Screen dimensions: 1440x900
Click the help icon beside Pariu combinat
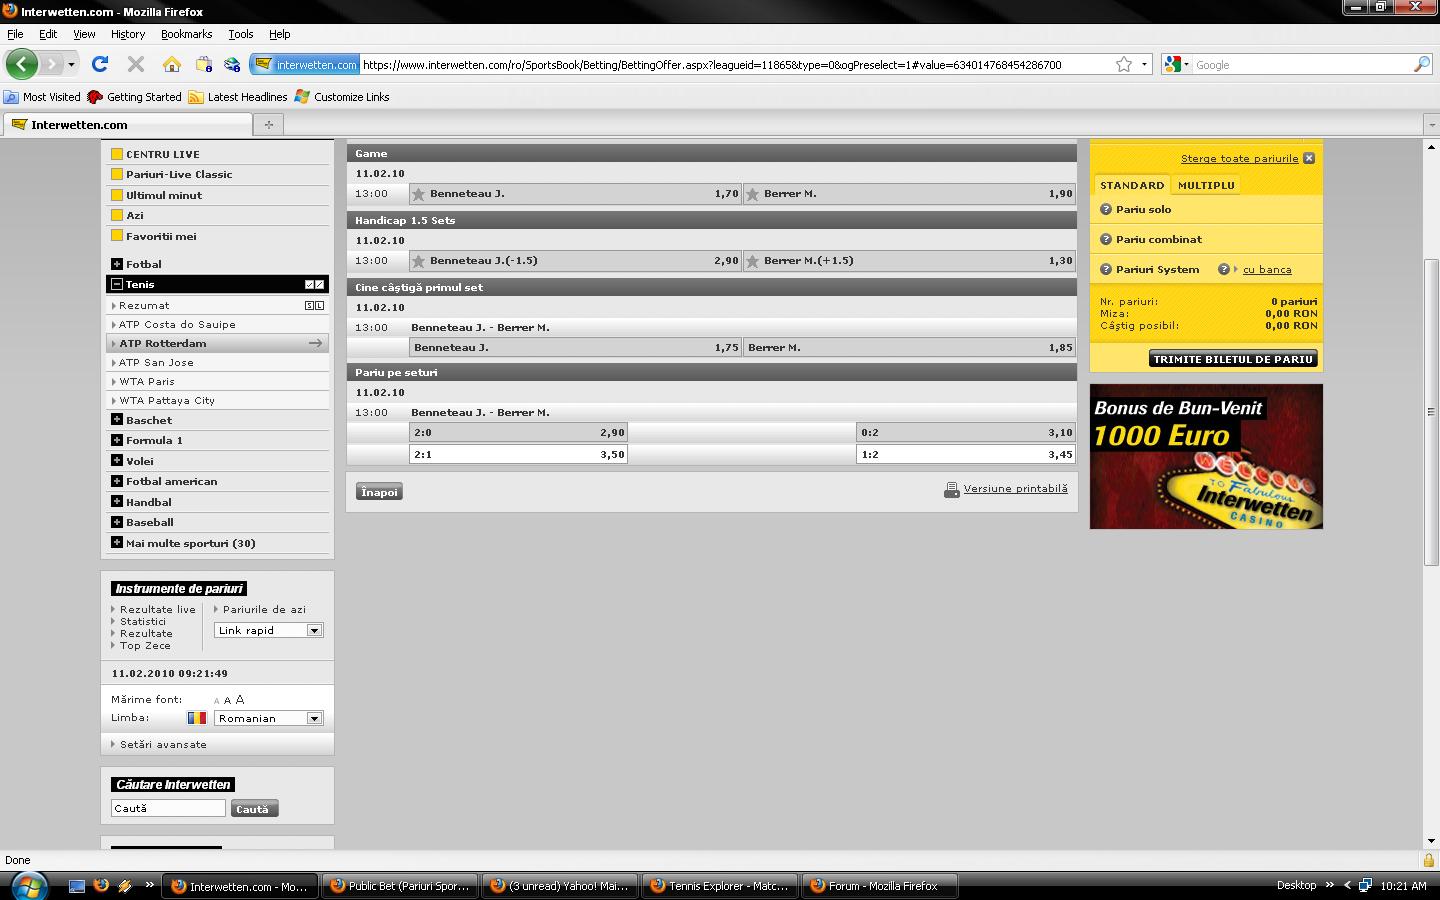click(1106, 239)
